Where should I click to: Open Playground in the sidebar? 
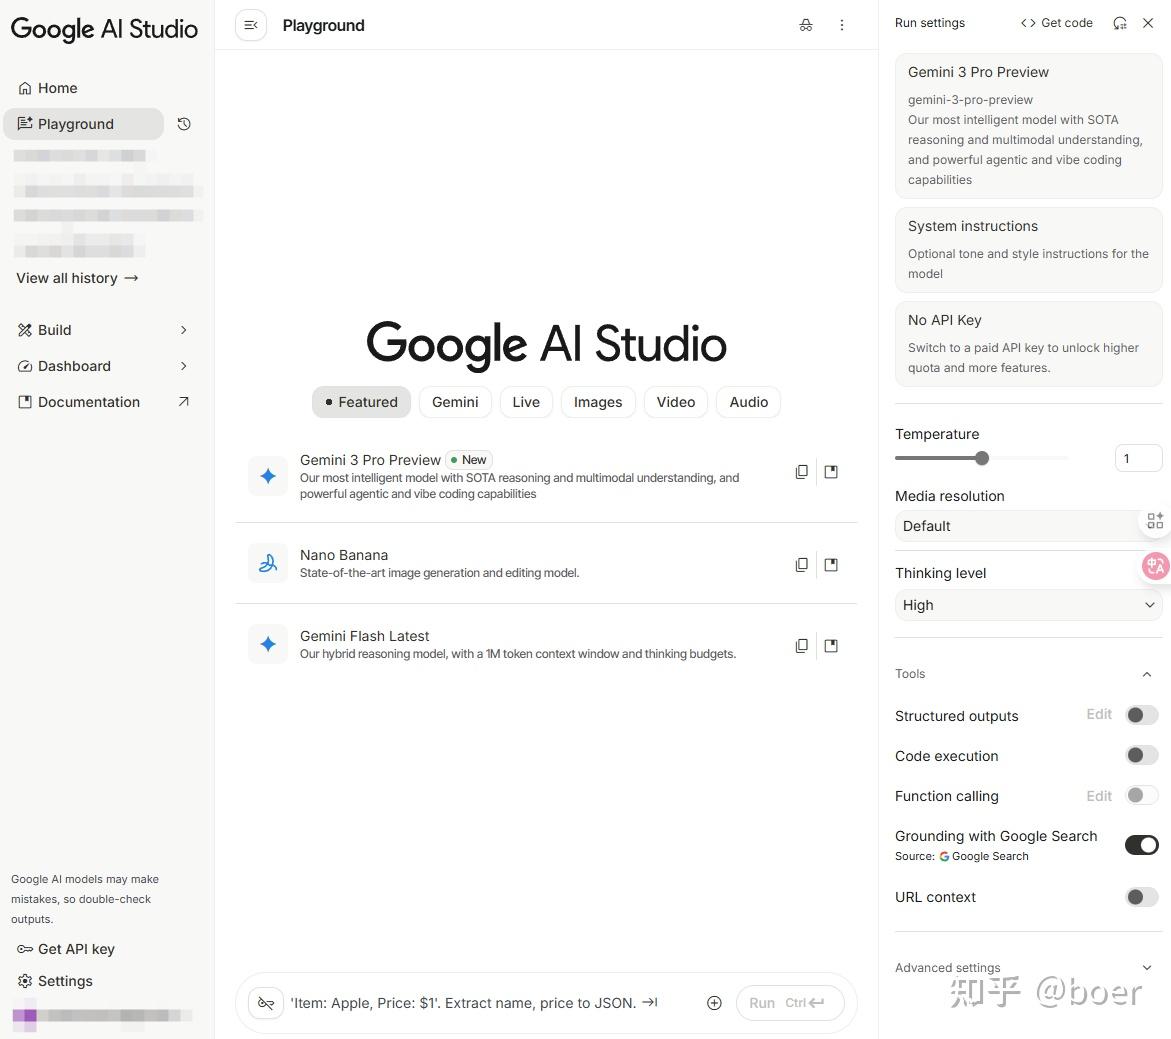(84, 124)
